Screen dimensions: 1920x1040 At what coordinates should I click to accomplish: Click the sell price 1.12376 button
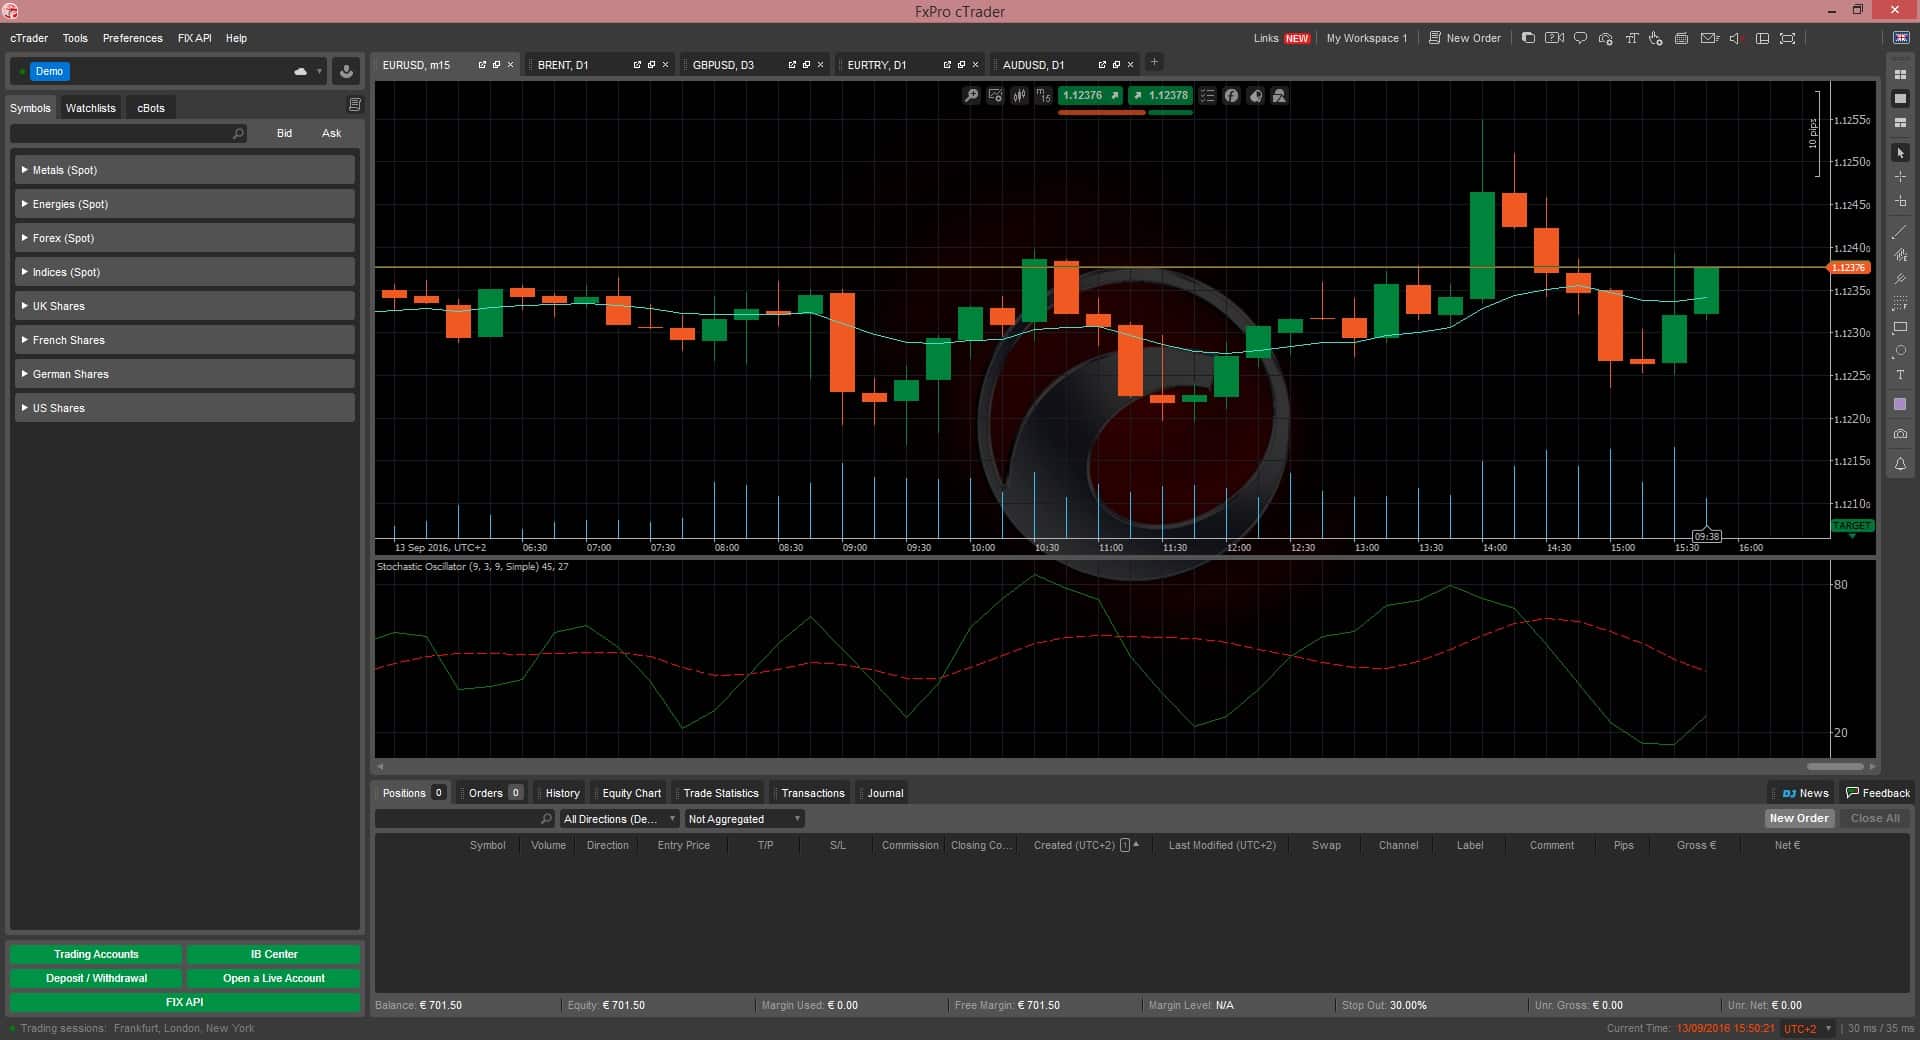[x=1090, y=96]
